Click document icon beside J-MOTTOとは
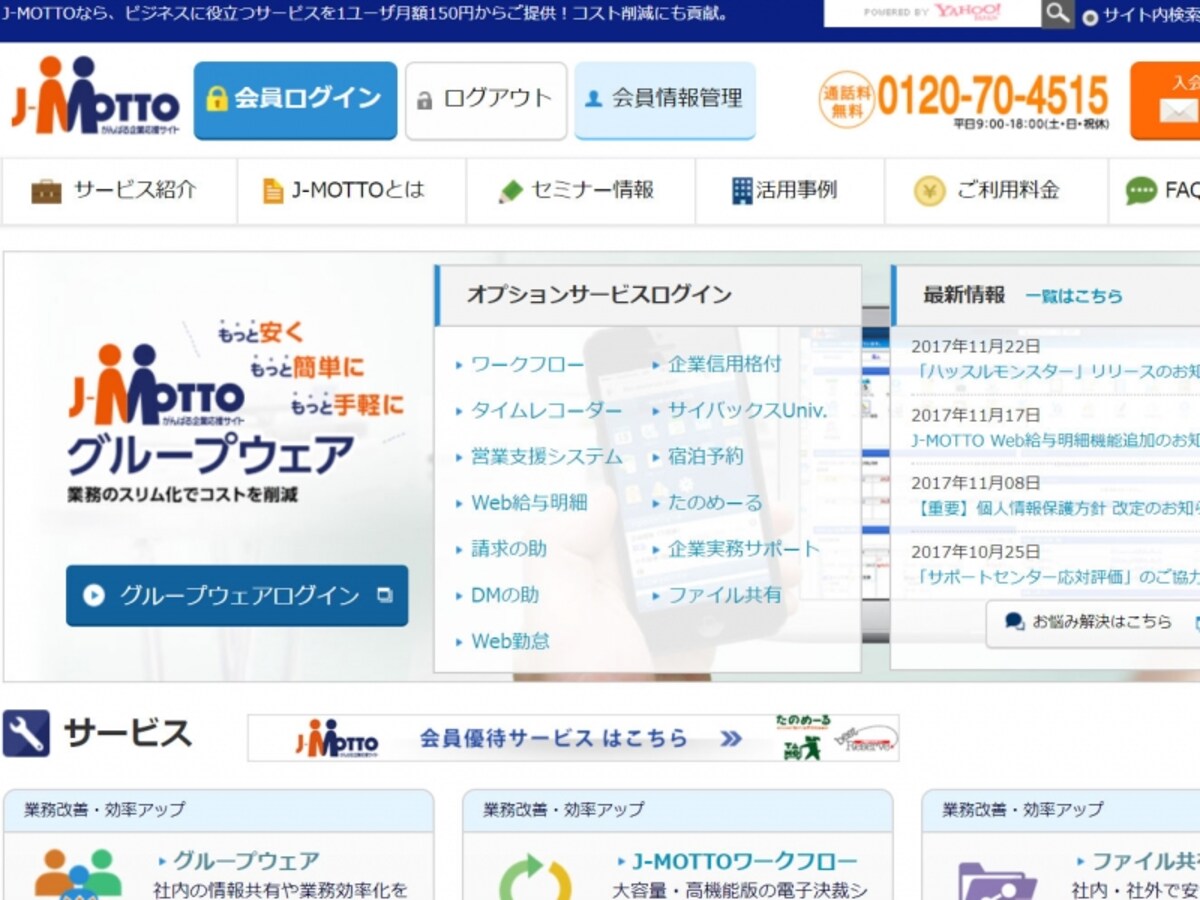The image size is (1200, 900). 273,191
